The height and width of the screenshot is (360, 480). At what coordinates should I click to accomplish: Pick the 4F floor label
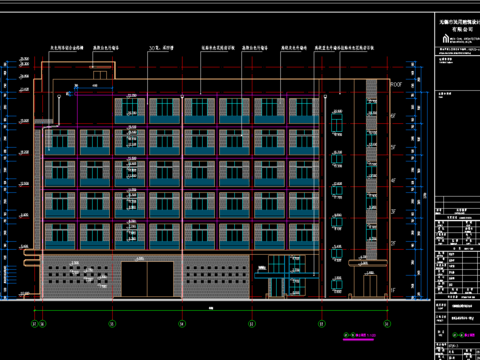tap(393, 180)
